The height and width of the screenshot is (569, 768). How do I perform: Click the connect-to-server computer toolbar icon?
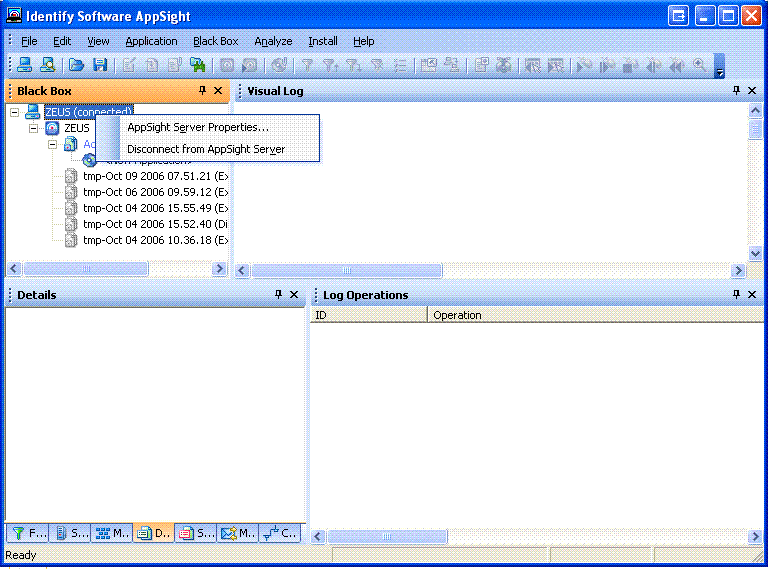coord(24,65)
